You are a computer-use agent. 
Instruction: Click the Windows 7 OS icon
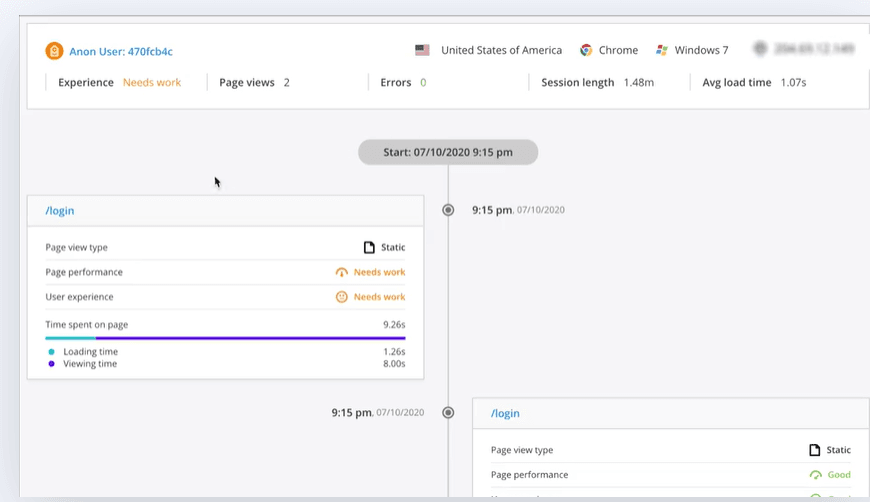pos(662,50)
